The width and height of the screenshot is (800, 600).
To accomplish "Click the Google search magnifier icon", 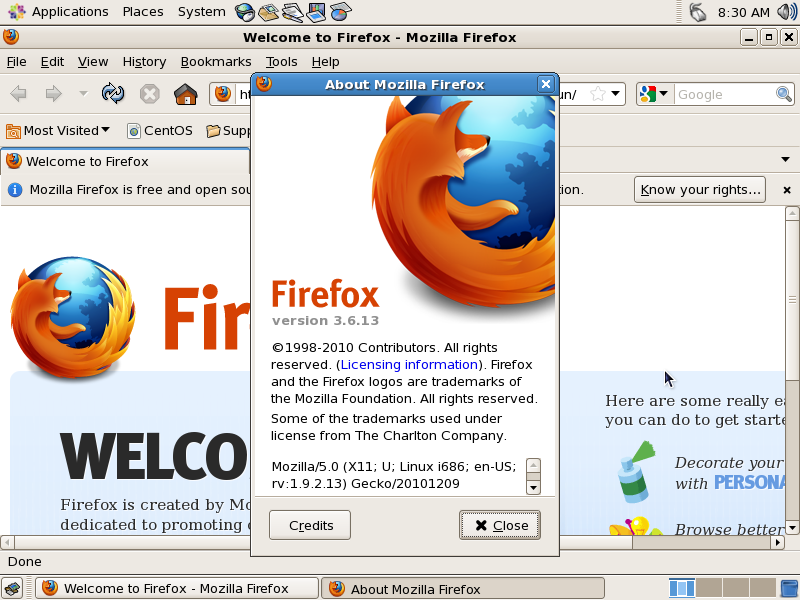I will point(783,93).
